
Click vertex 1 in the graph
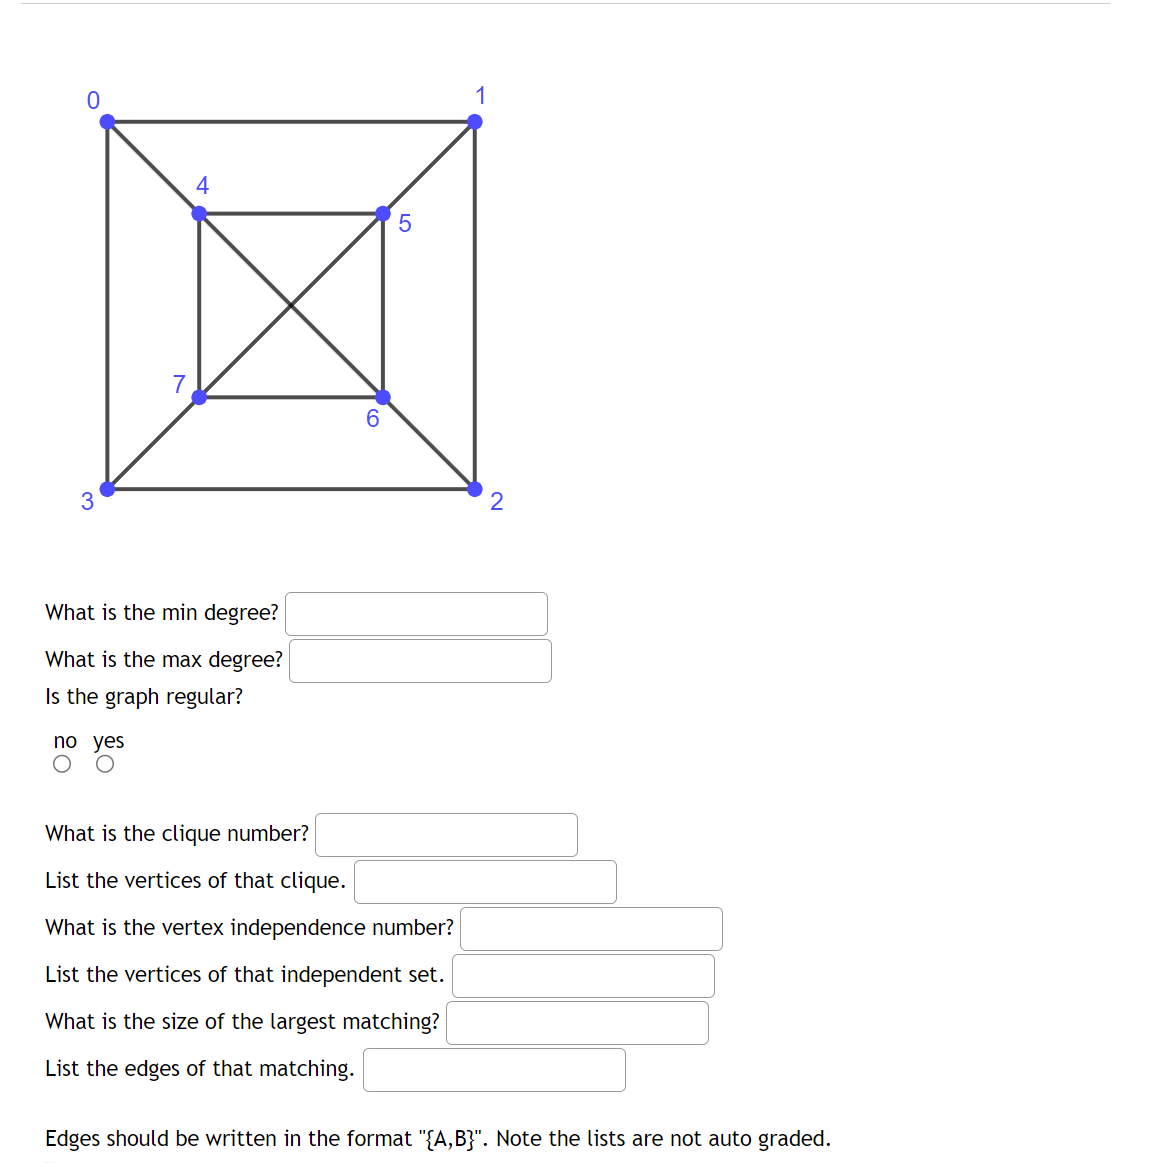[474, 121]
